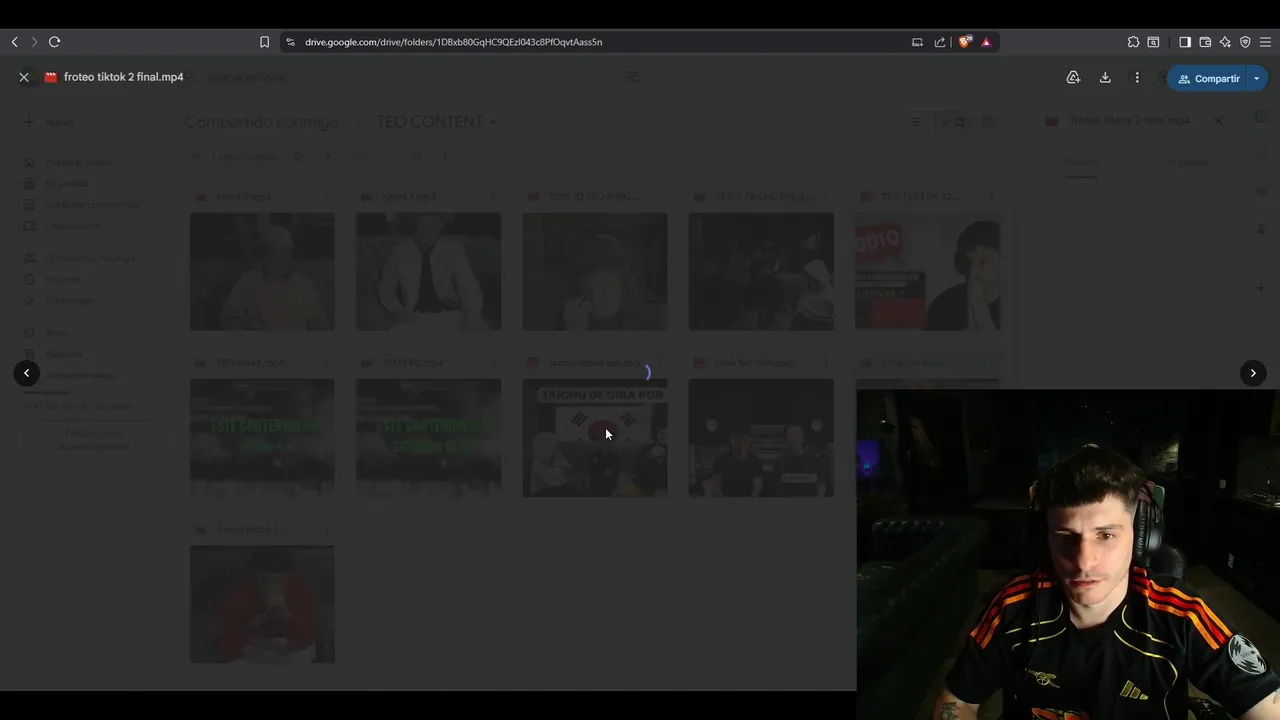The image size is (1280, 720).
Task: Go forward in the browser
Action: pos(34,42)
